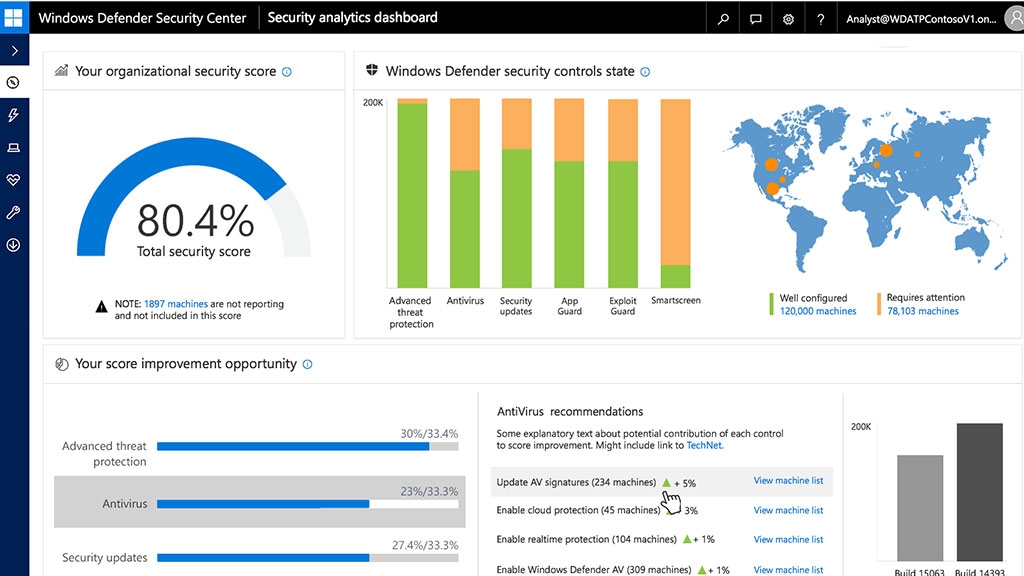The image size is (1024, 576).
Task: Open the help question mark icon
Action: tap(820, 19)
